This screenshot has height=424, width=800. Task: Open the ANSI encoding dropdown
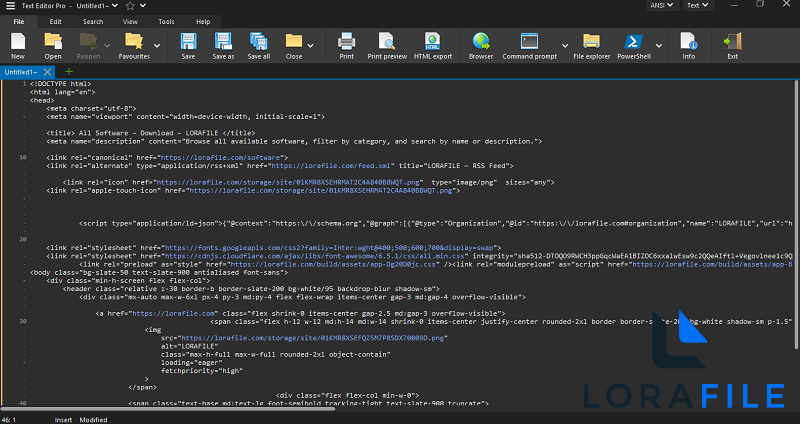tap(661, 5)
